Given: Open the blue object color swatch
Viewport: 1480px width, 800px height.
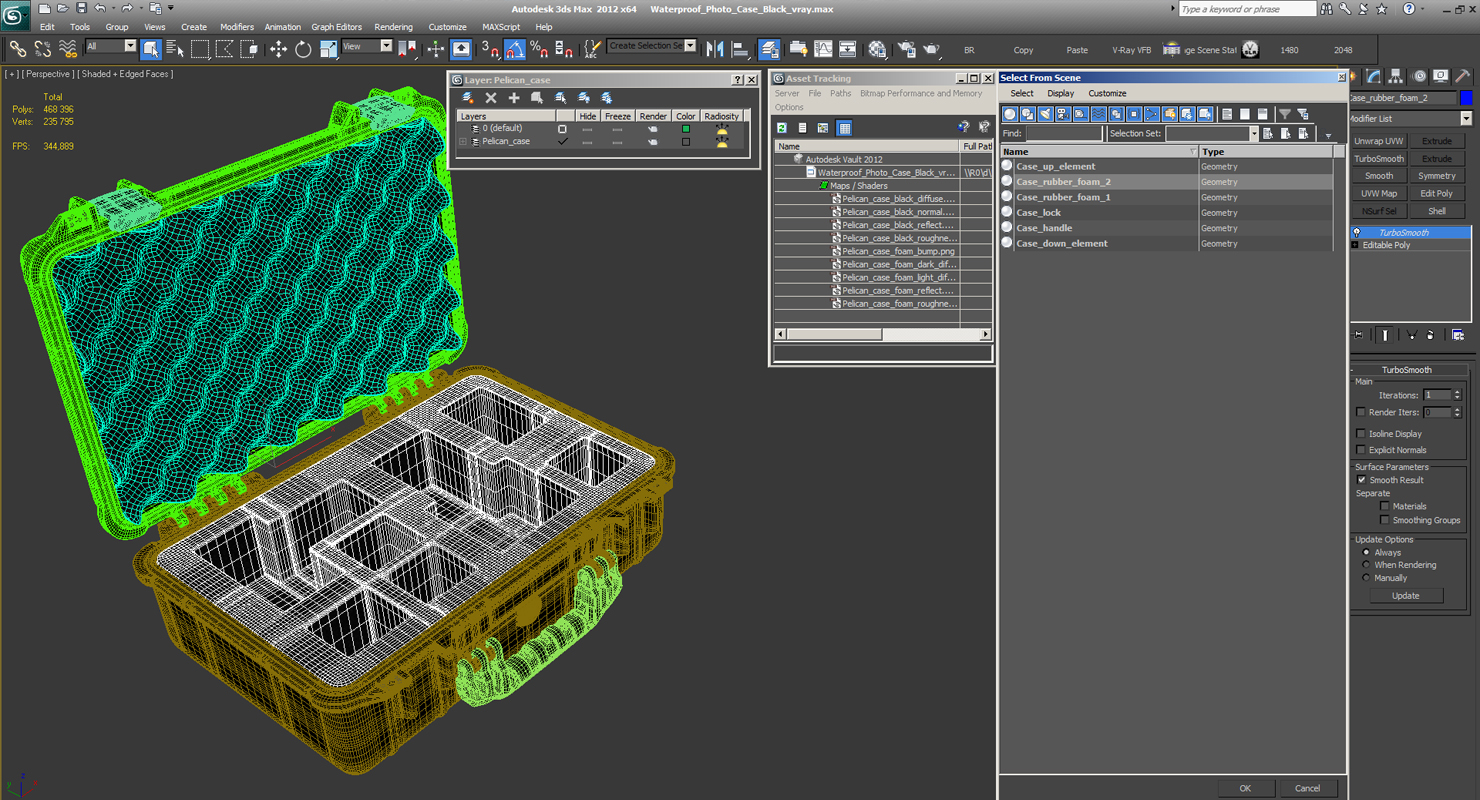Looking at the screenshot, I should (x=1466, y=98).
